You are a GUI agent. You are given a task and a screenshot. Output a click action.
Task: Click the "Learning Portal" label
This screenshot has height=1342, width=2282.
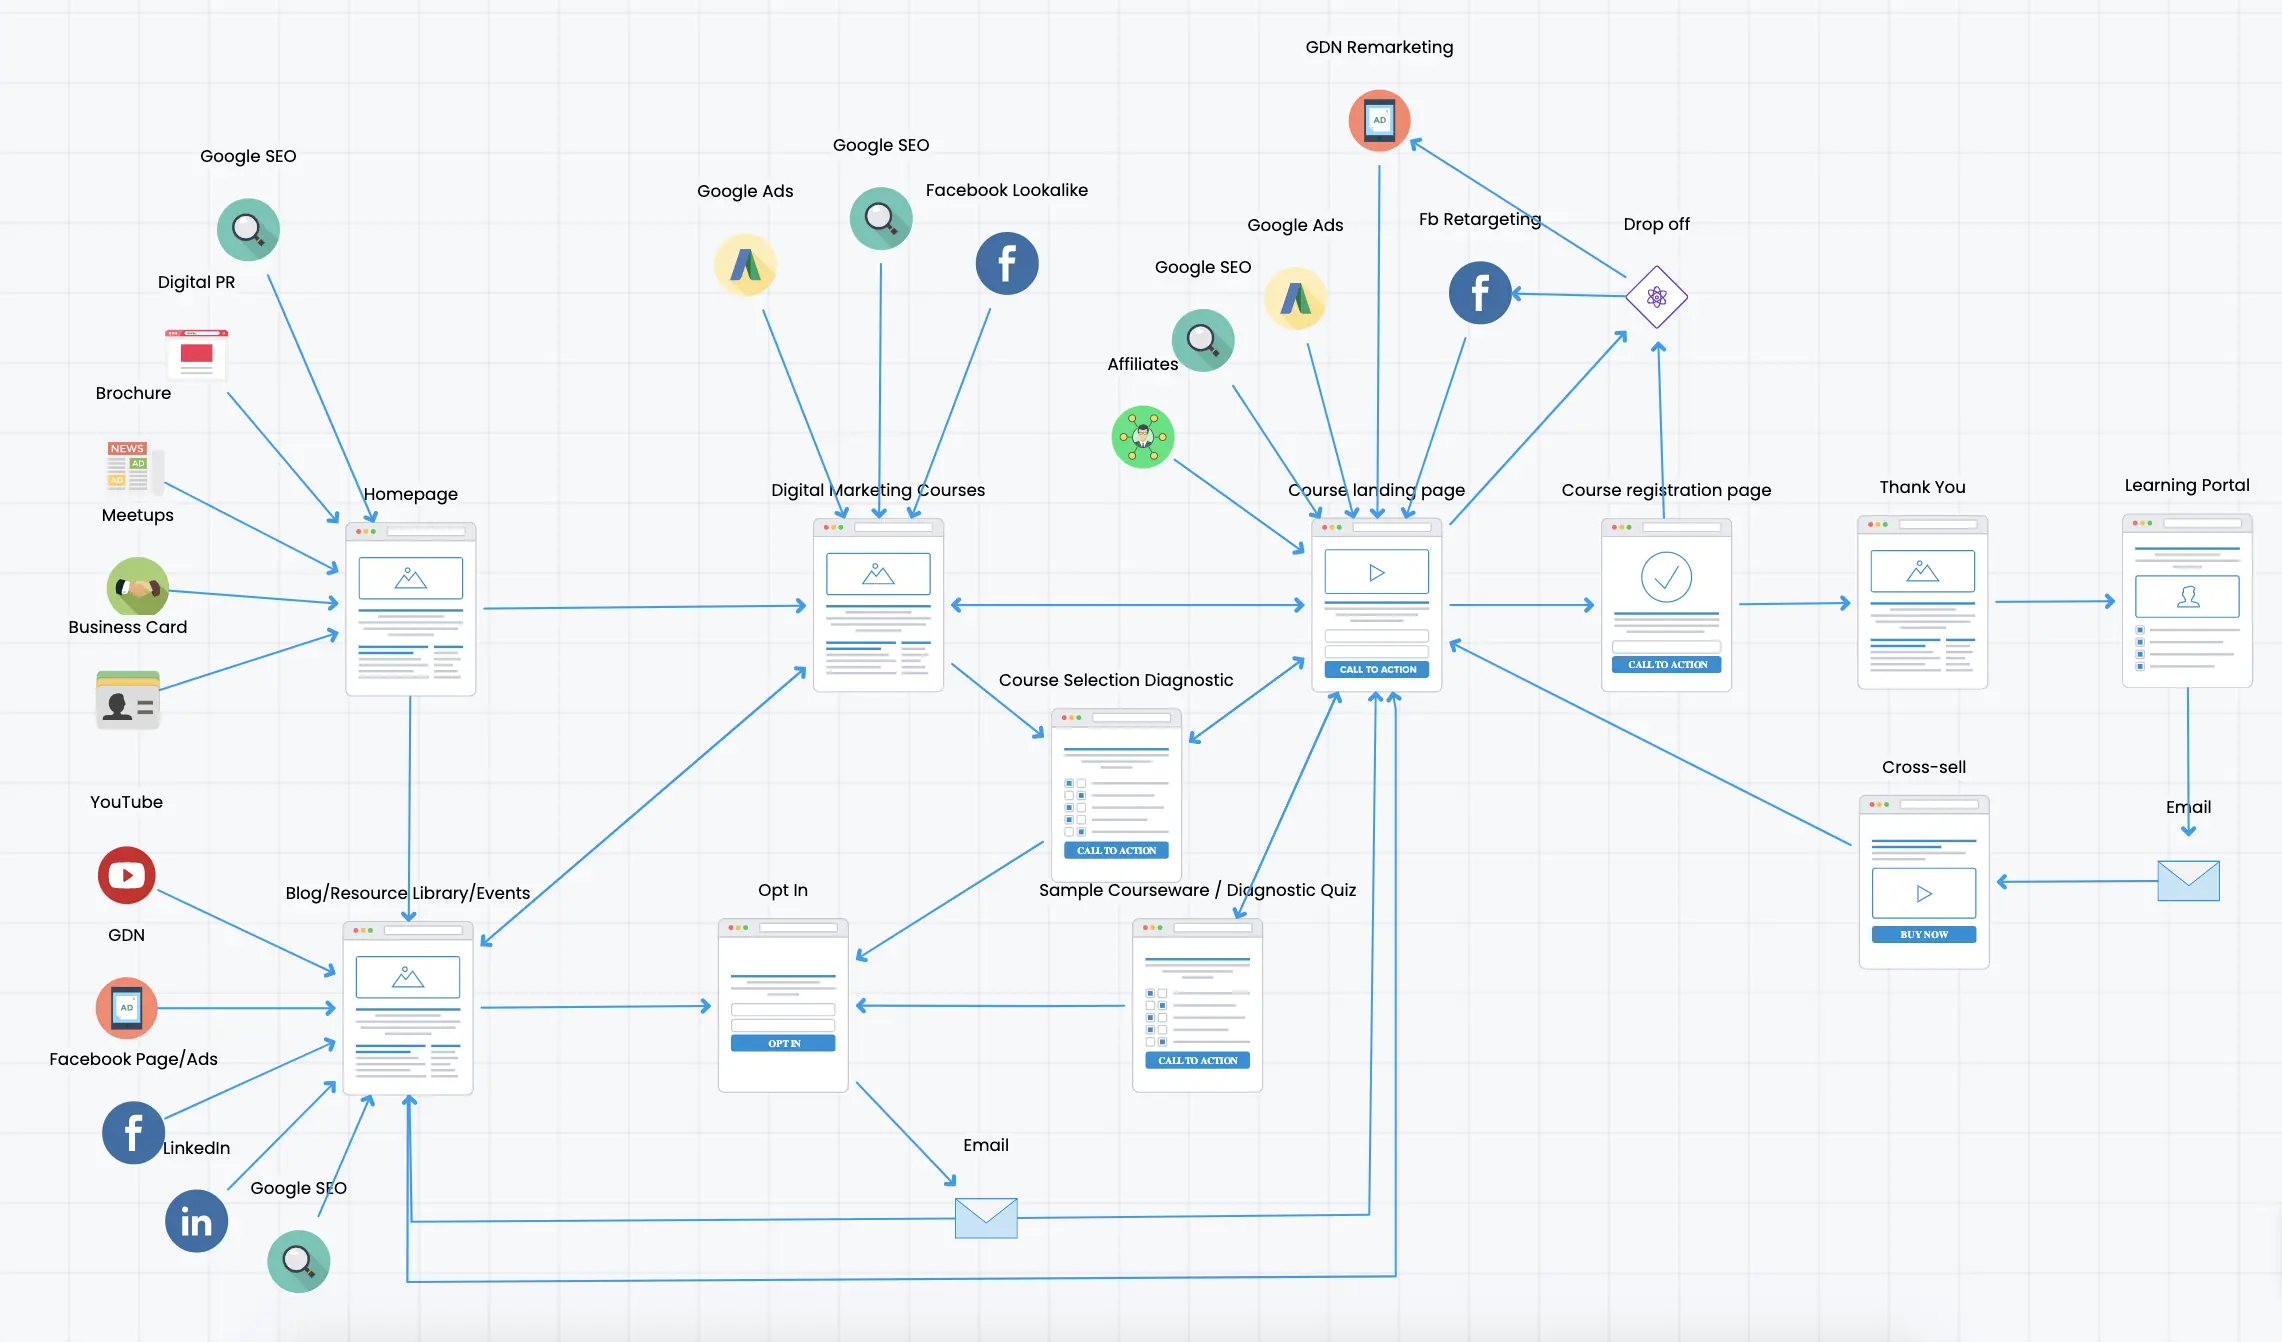pos(2187,485)
